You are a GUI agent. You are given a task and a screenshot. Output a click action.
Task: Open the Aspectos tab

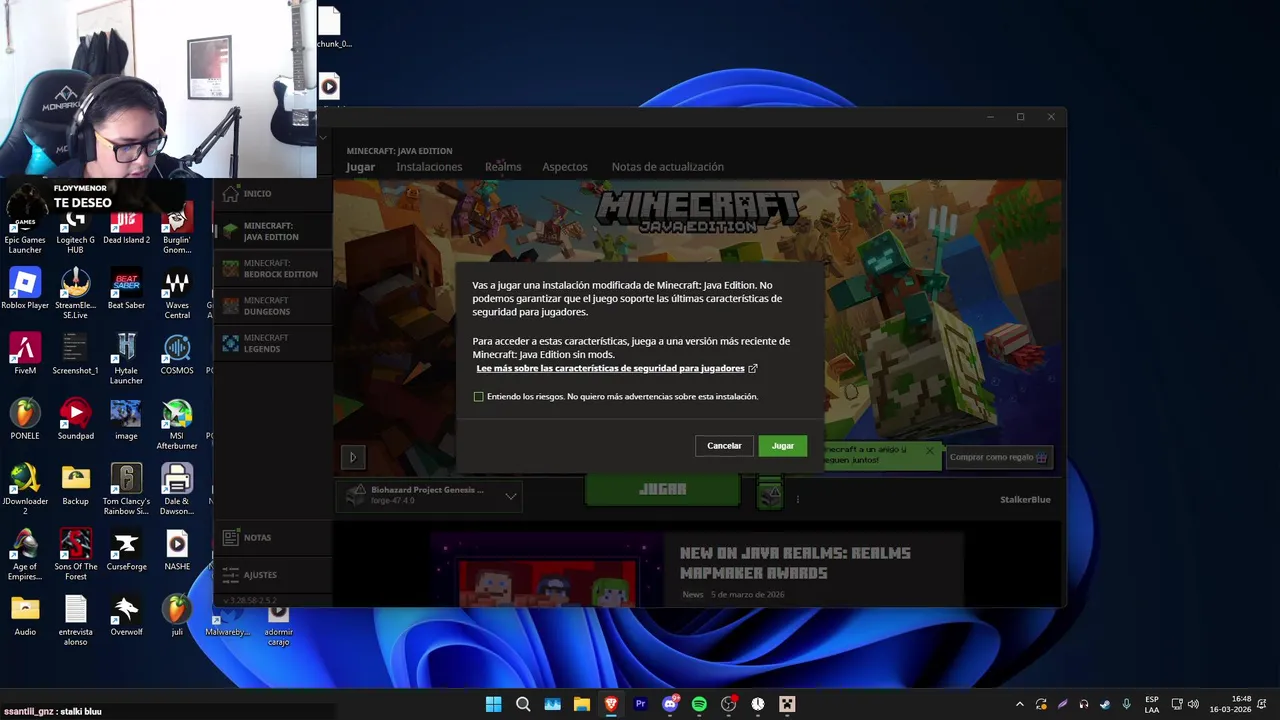tap(565, 167)
